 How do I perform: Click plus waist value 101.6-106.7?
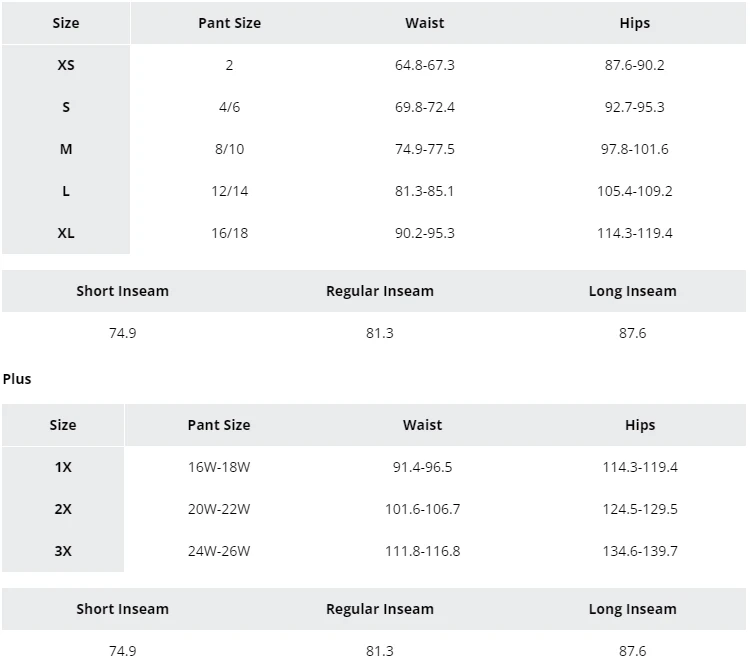[423, 509]
